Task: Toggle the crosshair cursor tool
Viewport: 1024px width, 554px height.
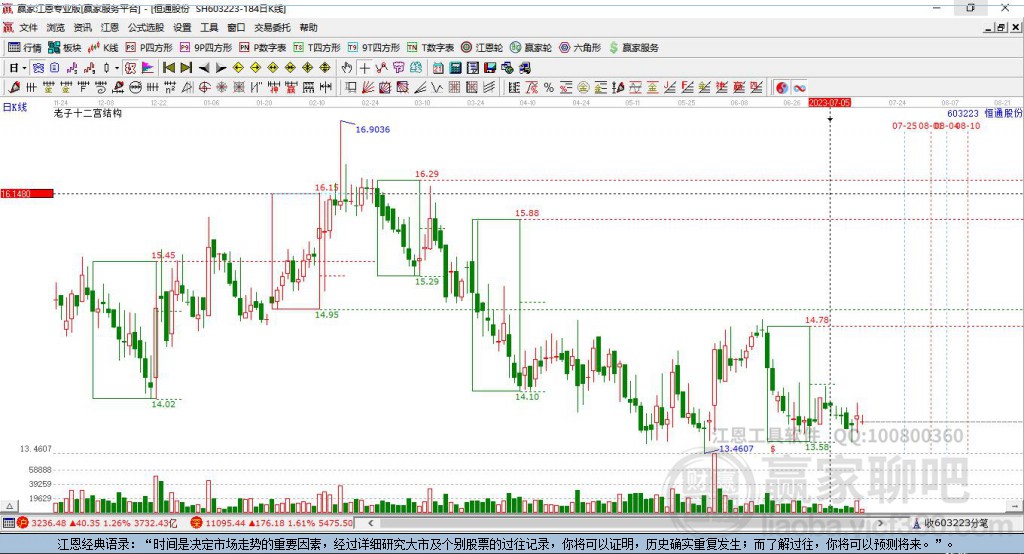Action: 364,68
